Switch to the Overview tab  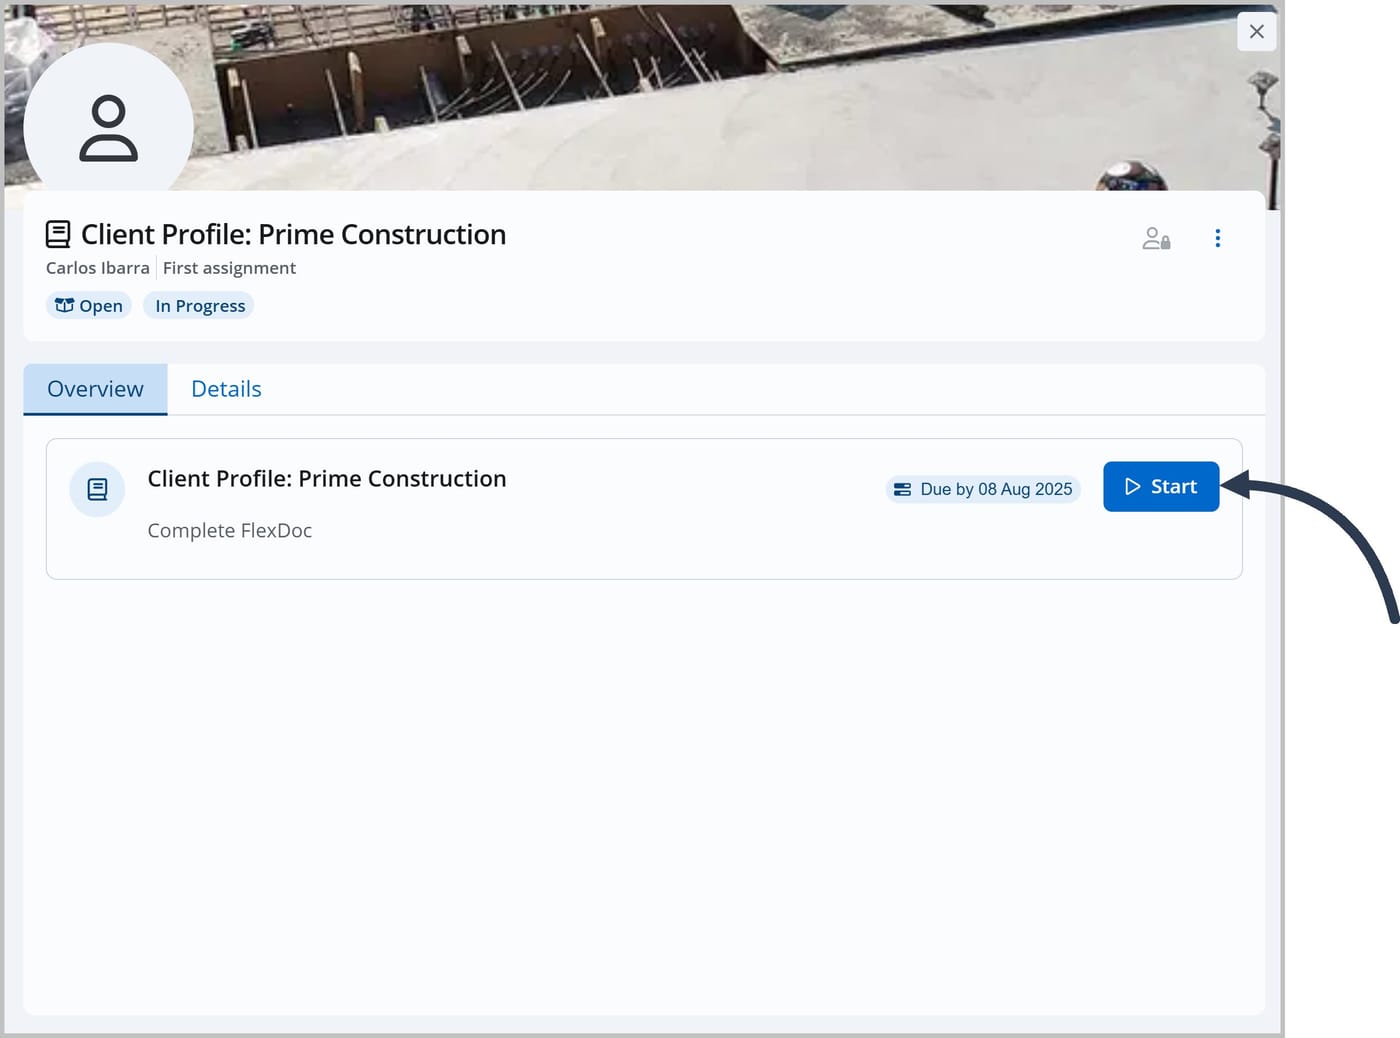coord(95,389)
